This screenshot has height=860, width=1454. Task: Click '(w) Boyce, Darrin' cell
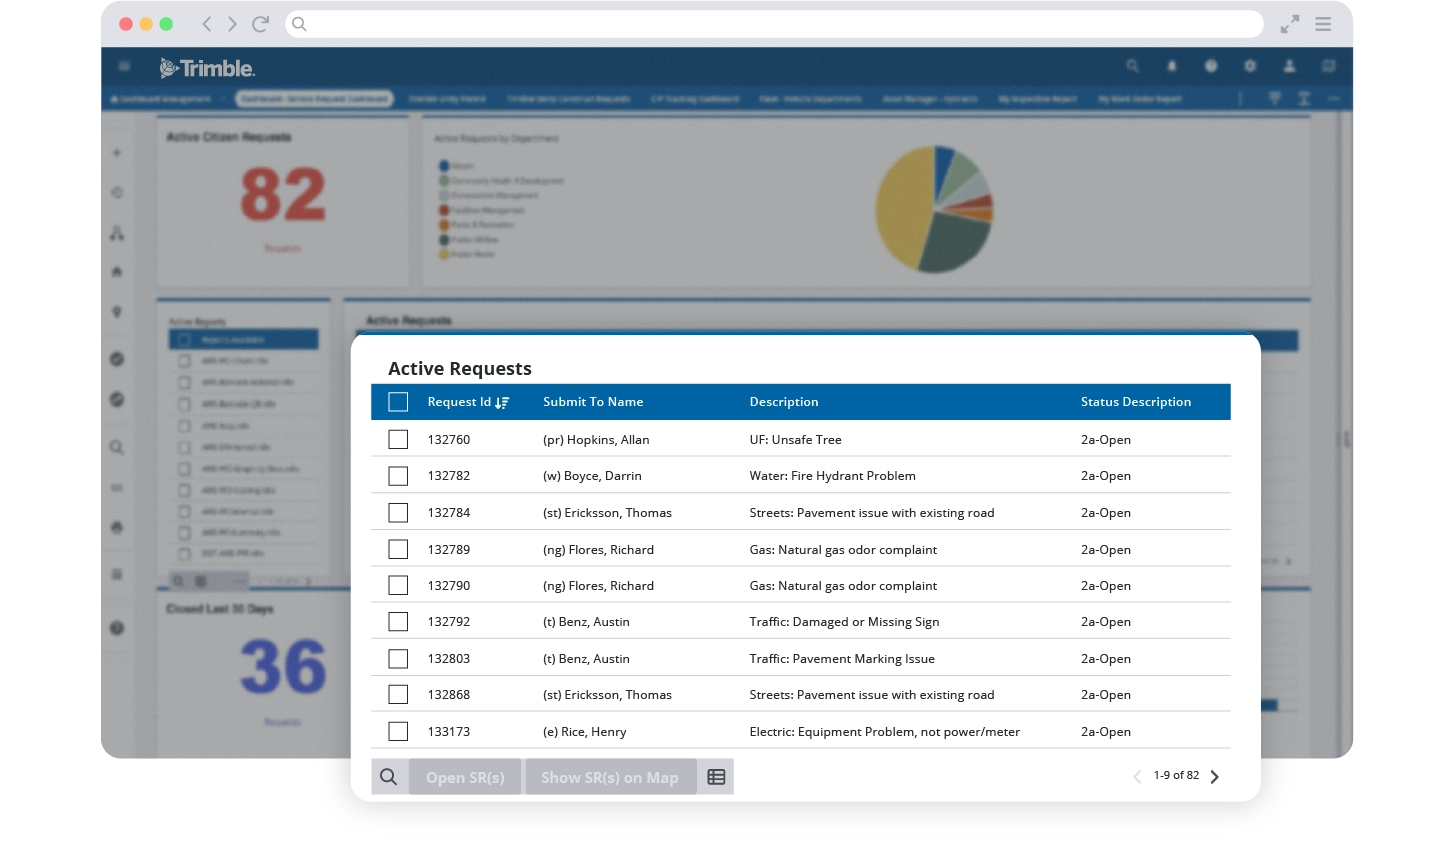pos(592,476)
